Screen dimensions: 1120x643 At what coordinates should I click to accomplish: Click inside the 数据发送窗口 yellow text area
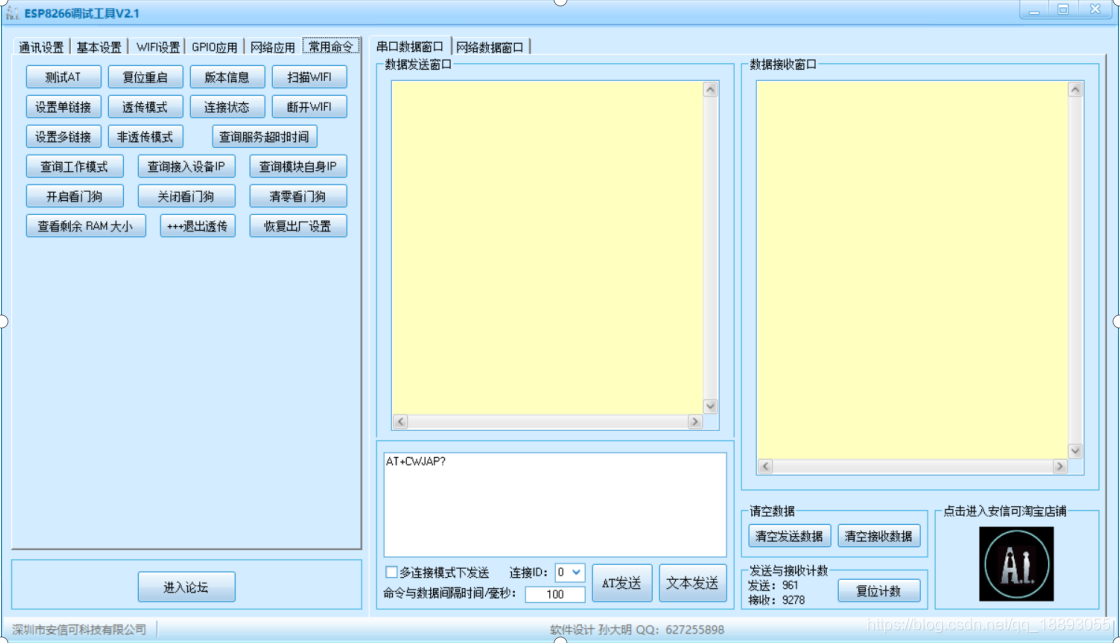coord(547,247)
